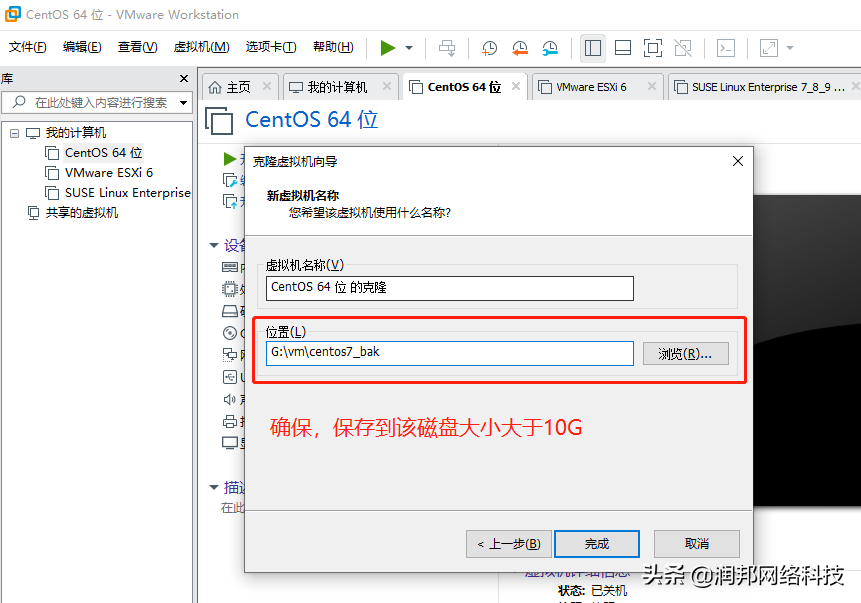Screen dimensions: 861x603
Task: Click the 浏览(R)... button
Action: pos(685,354)
